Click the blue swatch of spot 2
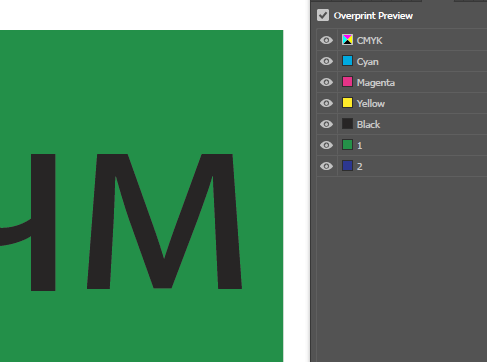The width and height of the screenshot is (487, 362). coord(347,166)
